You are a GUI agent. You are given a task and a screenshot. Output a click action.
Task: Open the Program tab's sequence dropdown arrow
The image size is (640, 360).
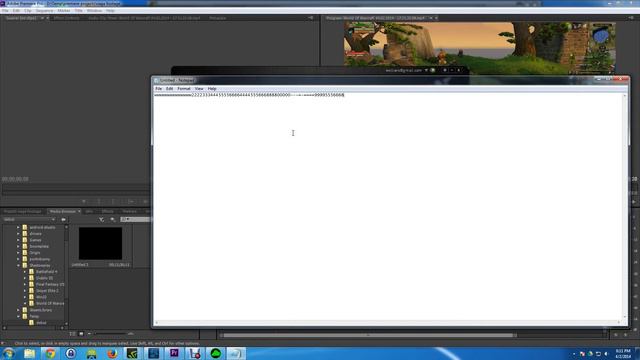point(431,18)
